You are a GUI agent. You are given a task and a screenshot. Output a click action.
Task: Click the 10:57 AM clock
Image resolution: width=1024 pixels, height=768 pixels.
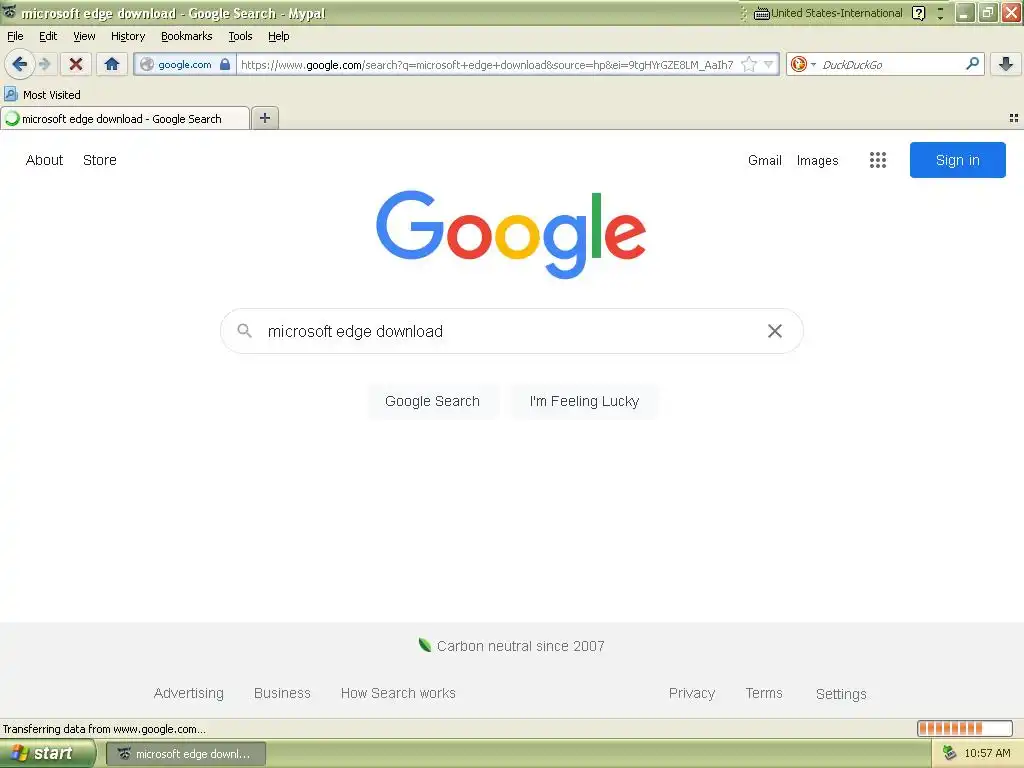[987, 754]
